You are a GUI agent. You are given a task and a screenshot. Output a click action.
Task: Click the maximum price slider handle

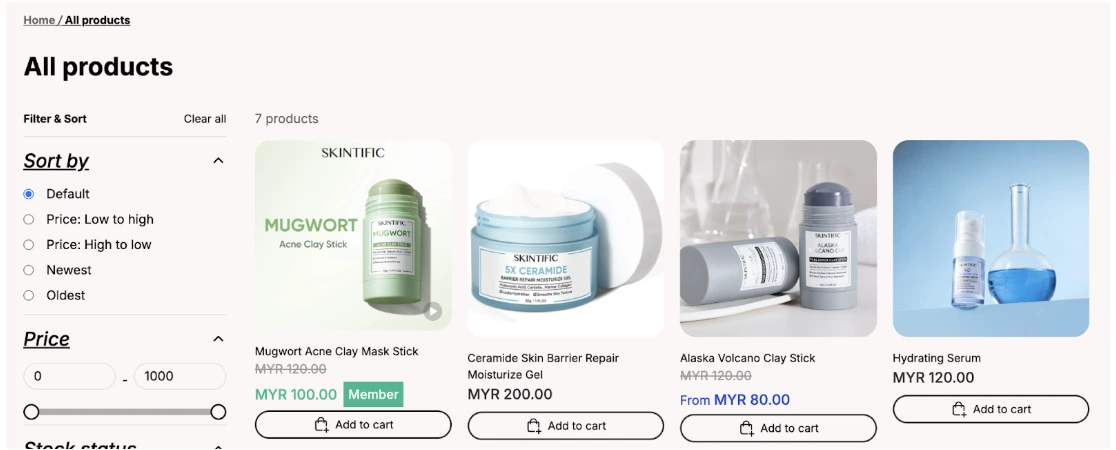[219, 412]
